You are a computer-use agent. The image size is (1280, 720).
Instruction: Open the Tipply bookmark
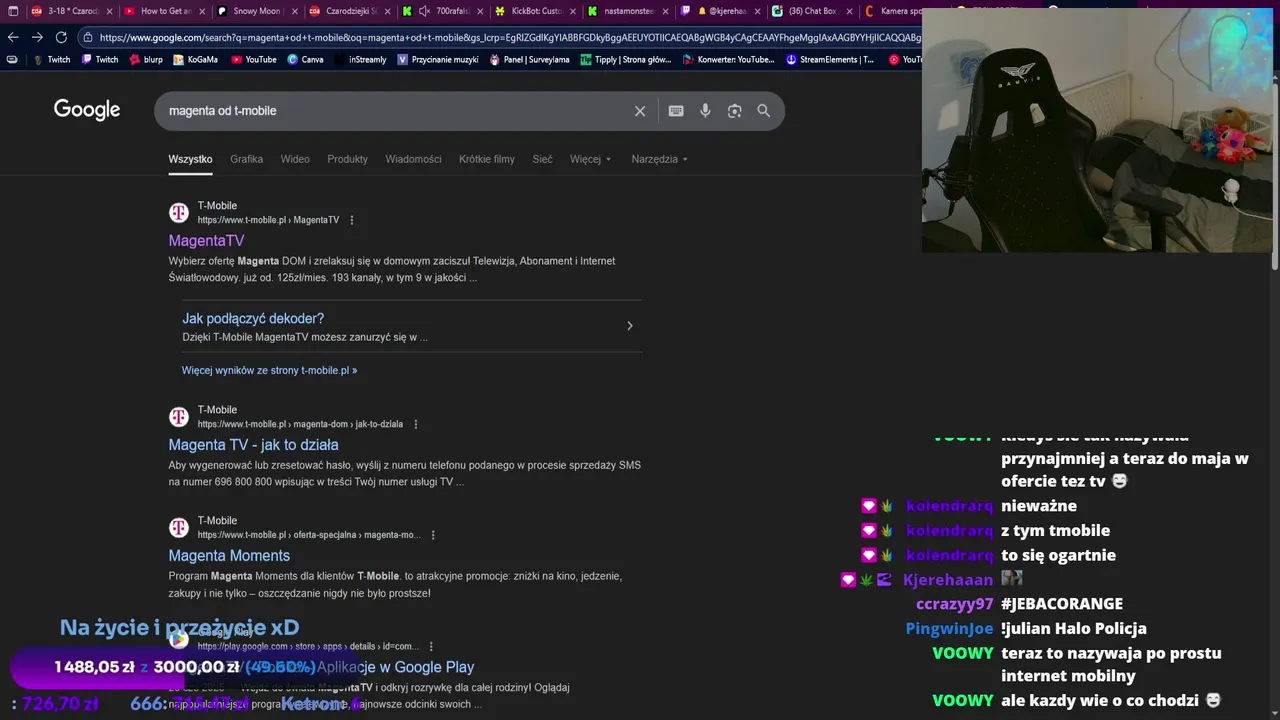[626, 59]
